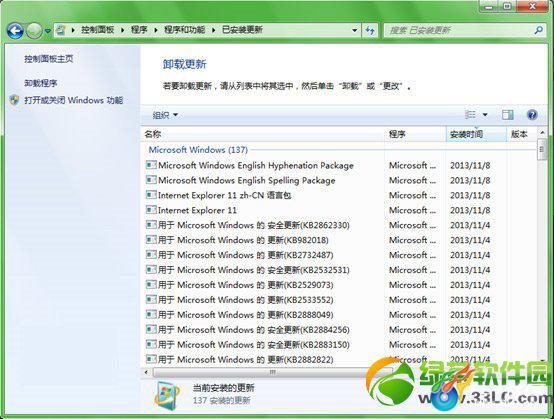Screen dimensions: 554x419
Task: Click the details pane Windows Update icon
Action: point(166,396)
